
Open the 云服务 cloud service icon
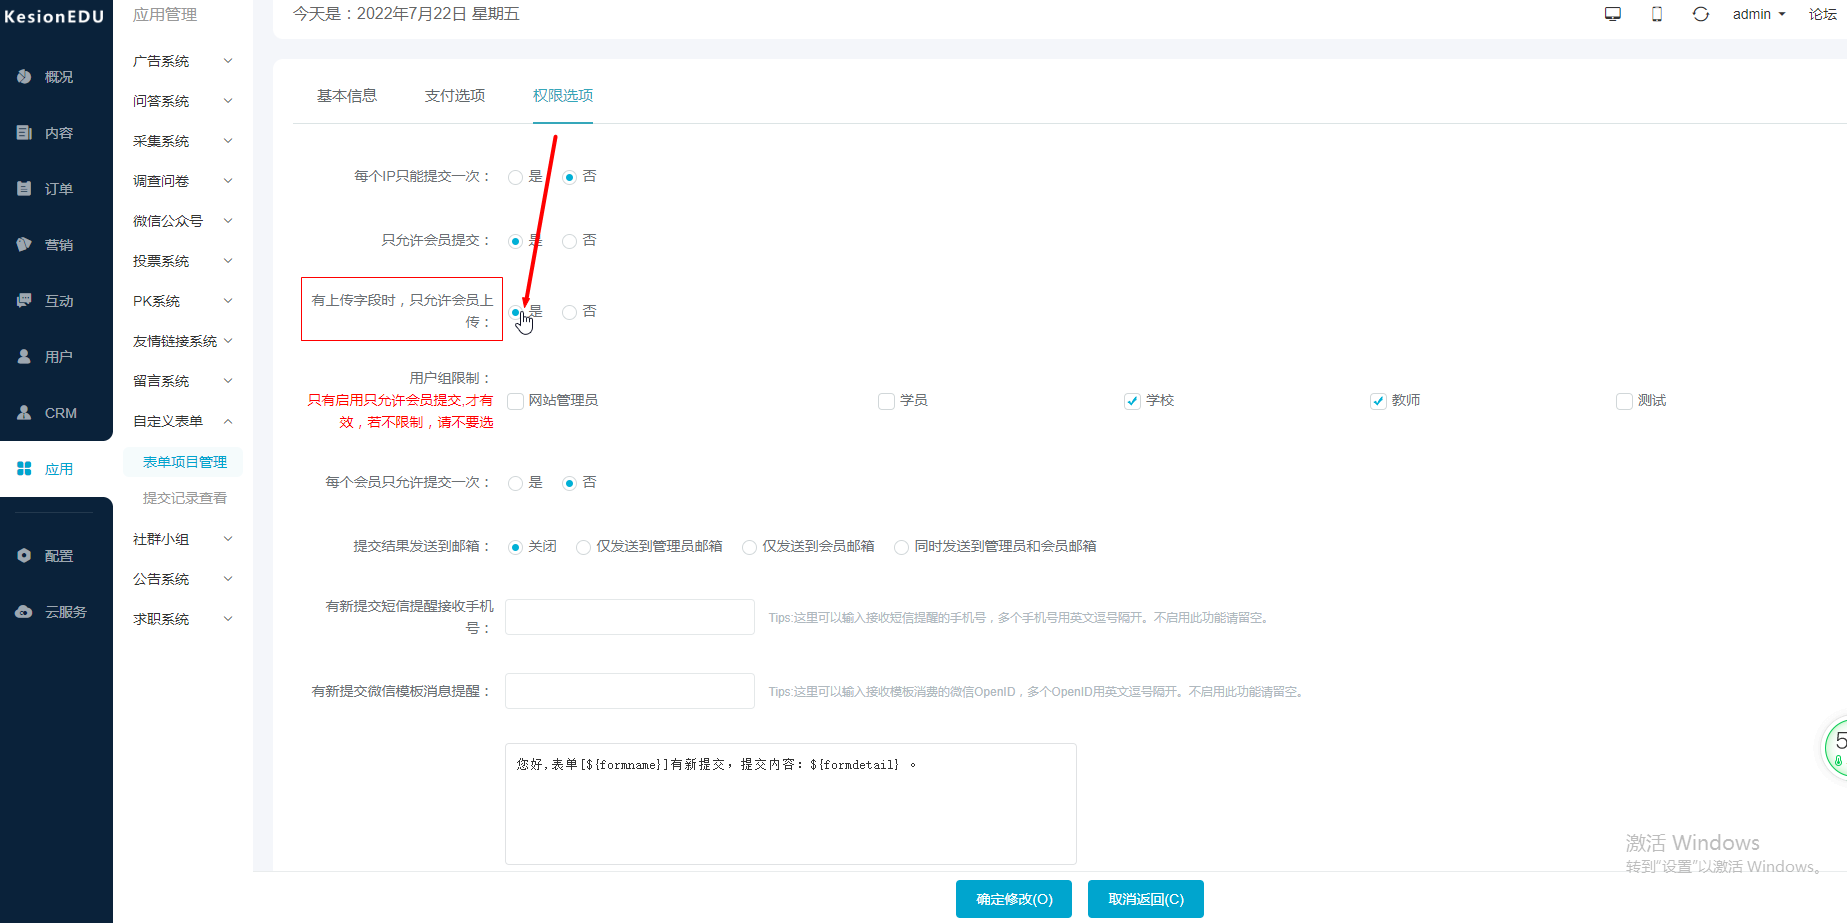25,612
